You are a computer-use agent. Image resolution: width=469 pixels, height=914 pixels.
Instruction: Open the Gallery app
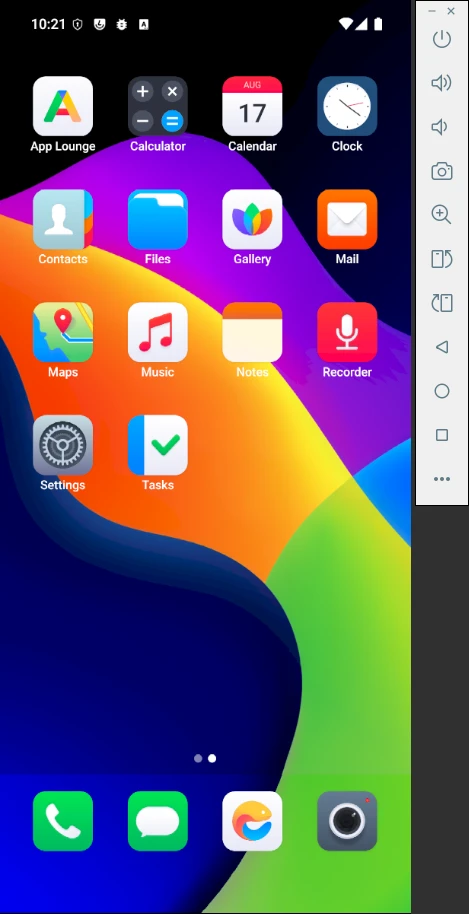(x=252, y=219)
